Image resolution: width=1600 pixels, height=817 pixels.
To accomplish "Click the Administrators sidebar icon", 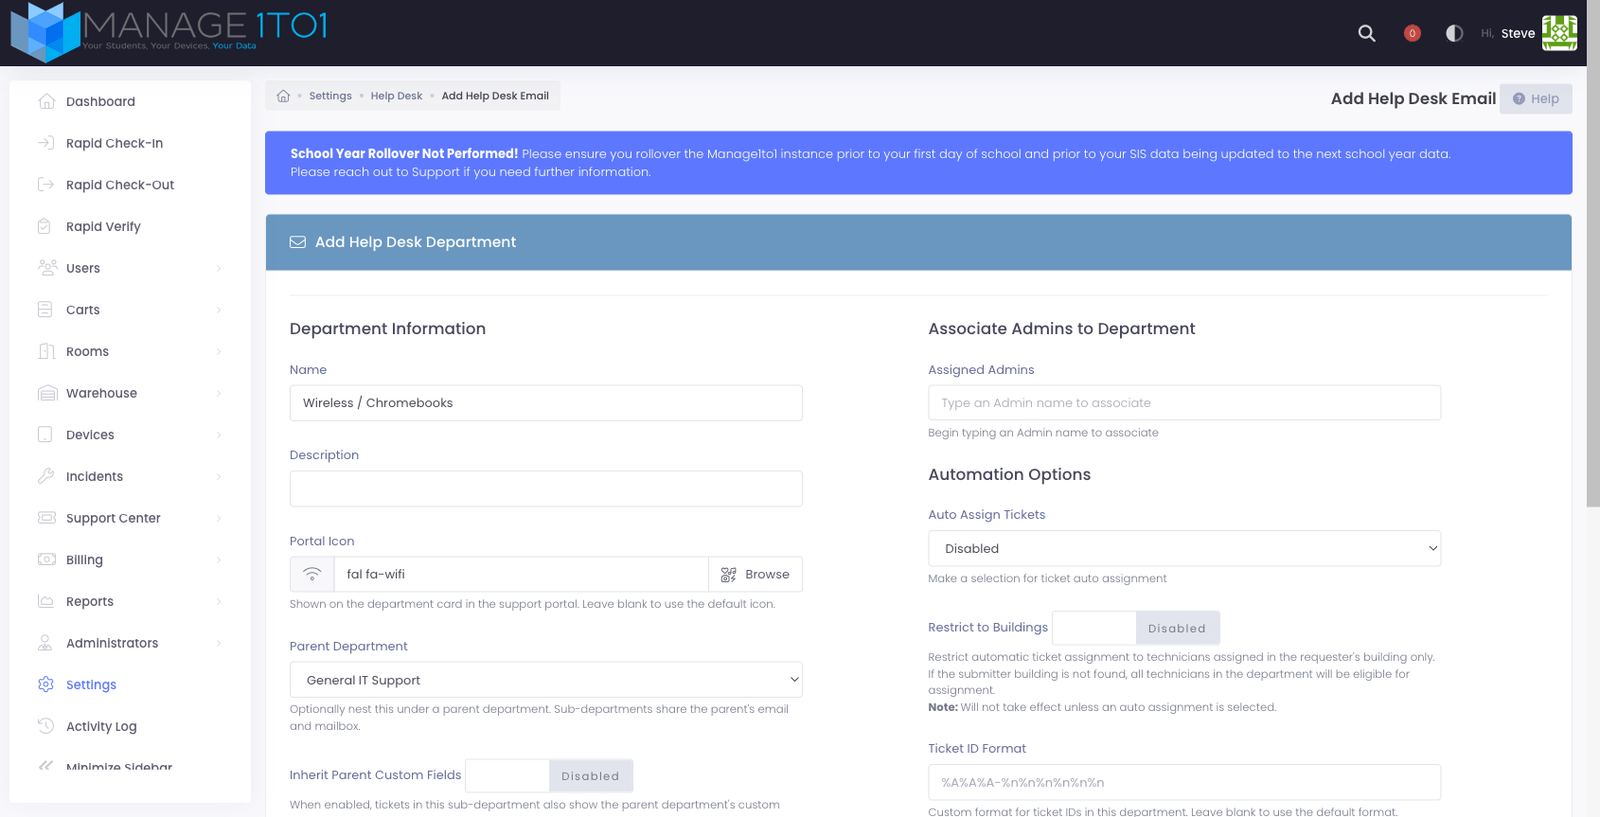I will 45,643.
